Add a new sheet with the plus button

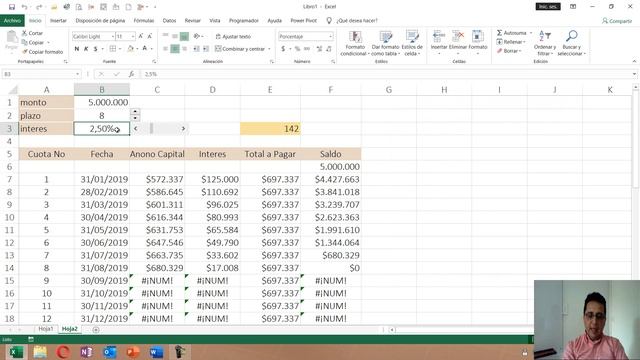tap(96, 329)
